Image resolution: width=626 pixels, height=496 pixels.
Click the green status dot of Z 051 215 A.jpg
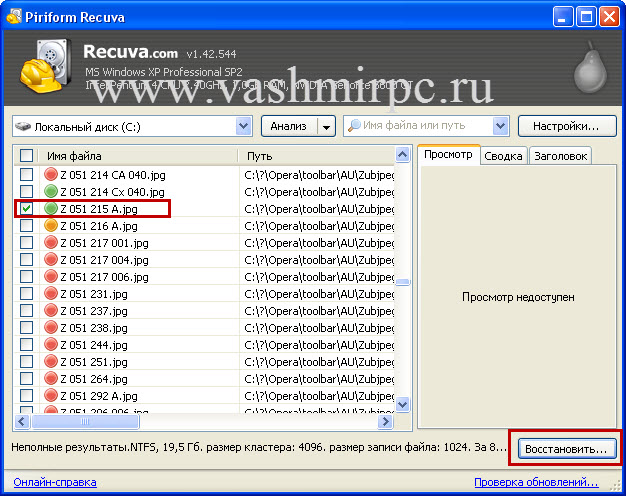[51, 208]
